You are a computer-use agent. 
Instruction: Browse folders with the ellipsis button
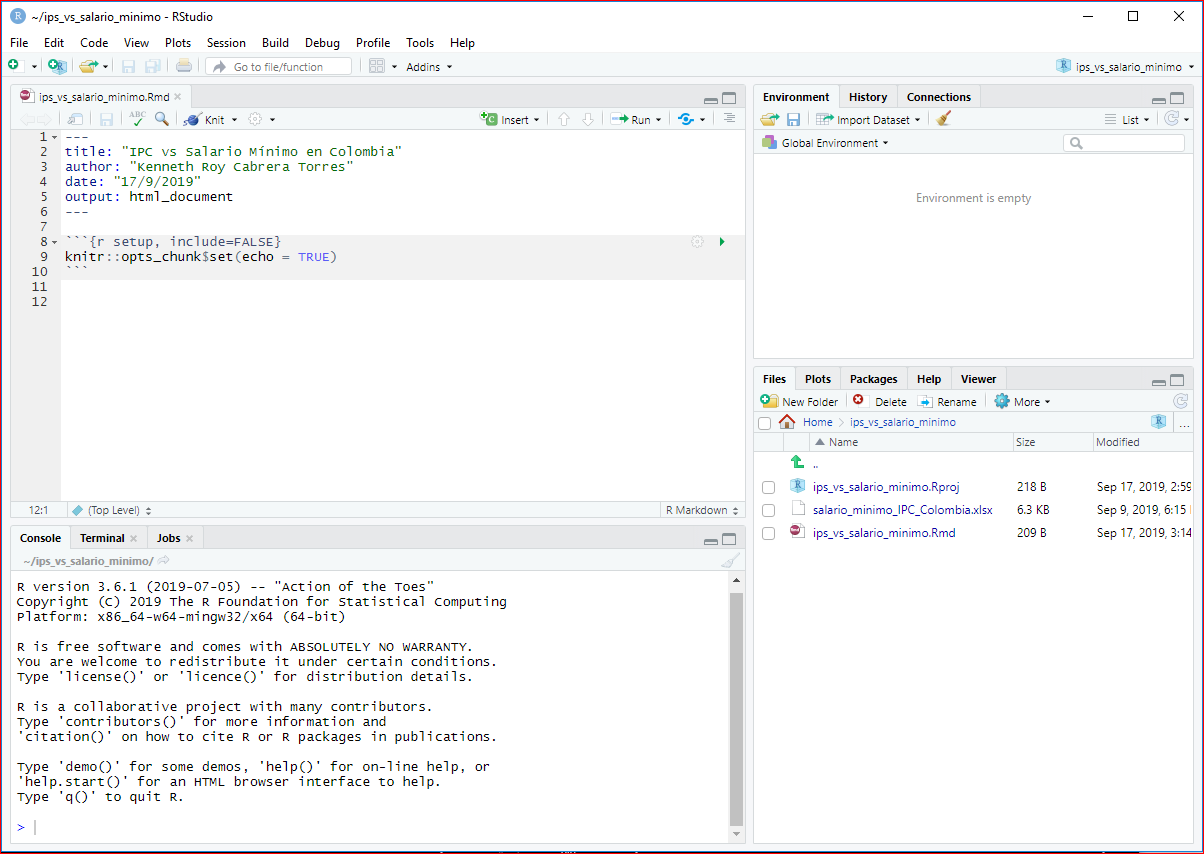pos(1184,424)
